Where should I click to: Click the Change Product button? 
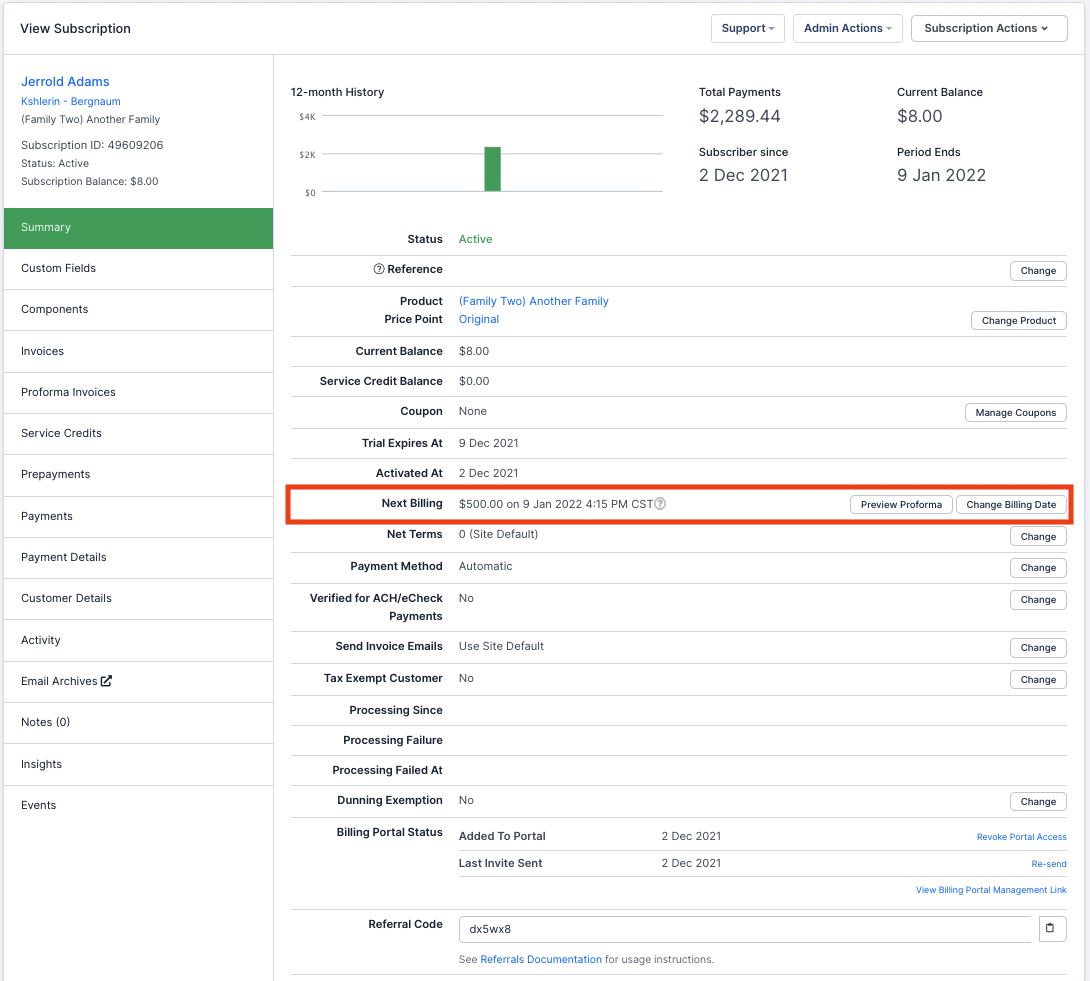1018,321
